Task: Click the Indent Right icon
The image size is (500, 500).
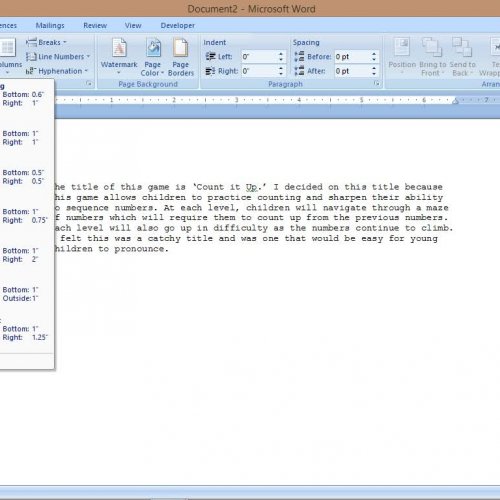Action: (x=210, y=71)
